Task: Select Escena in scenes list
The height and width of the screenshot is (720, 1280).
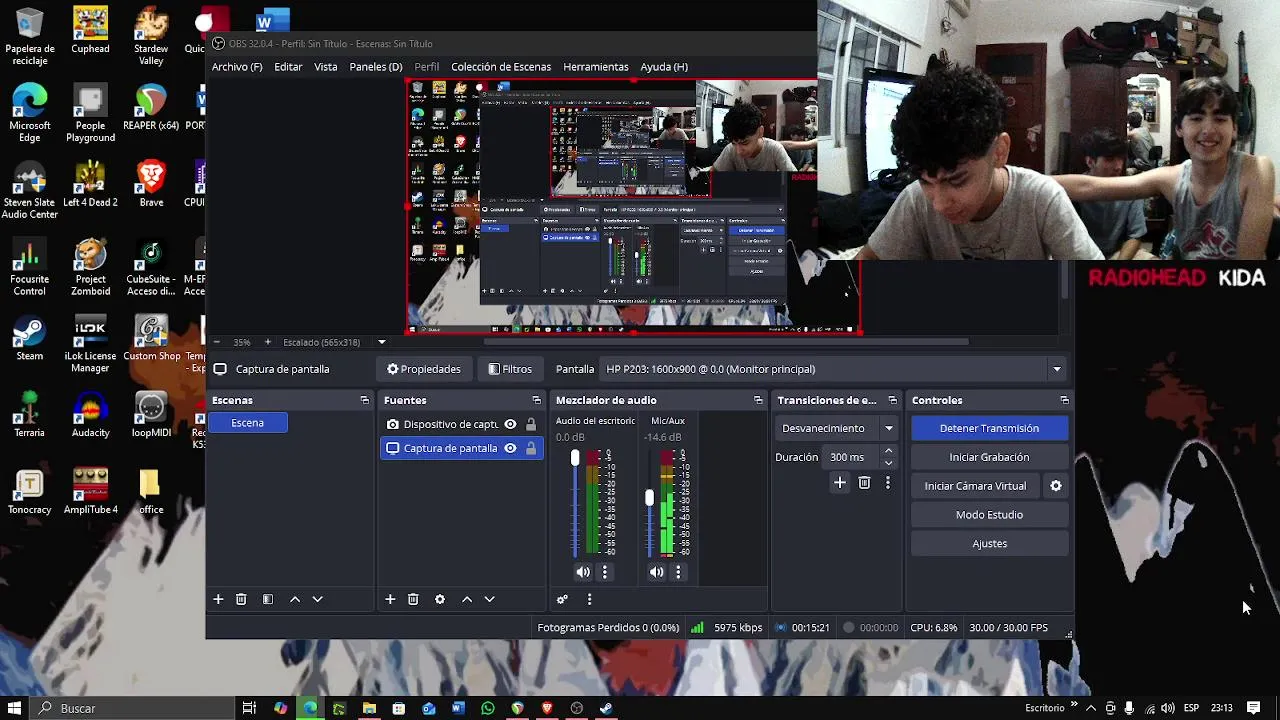Action: (248, 423)
